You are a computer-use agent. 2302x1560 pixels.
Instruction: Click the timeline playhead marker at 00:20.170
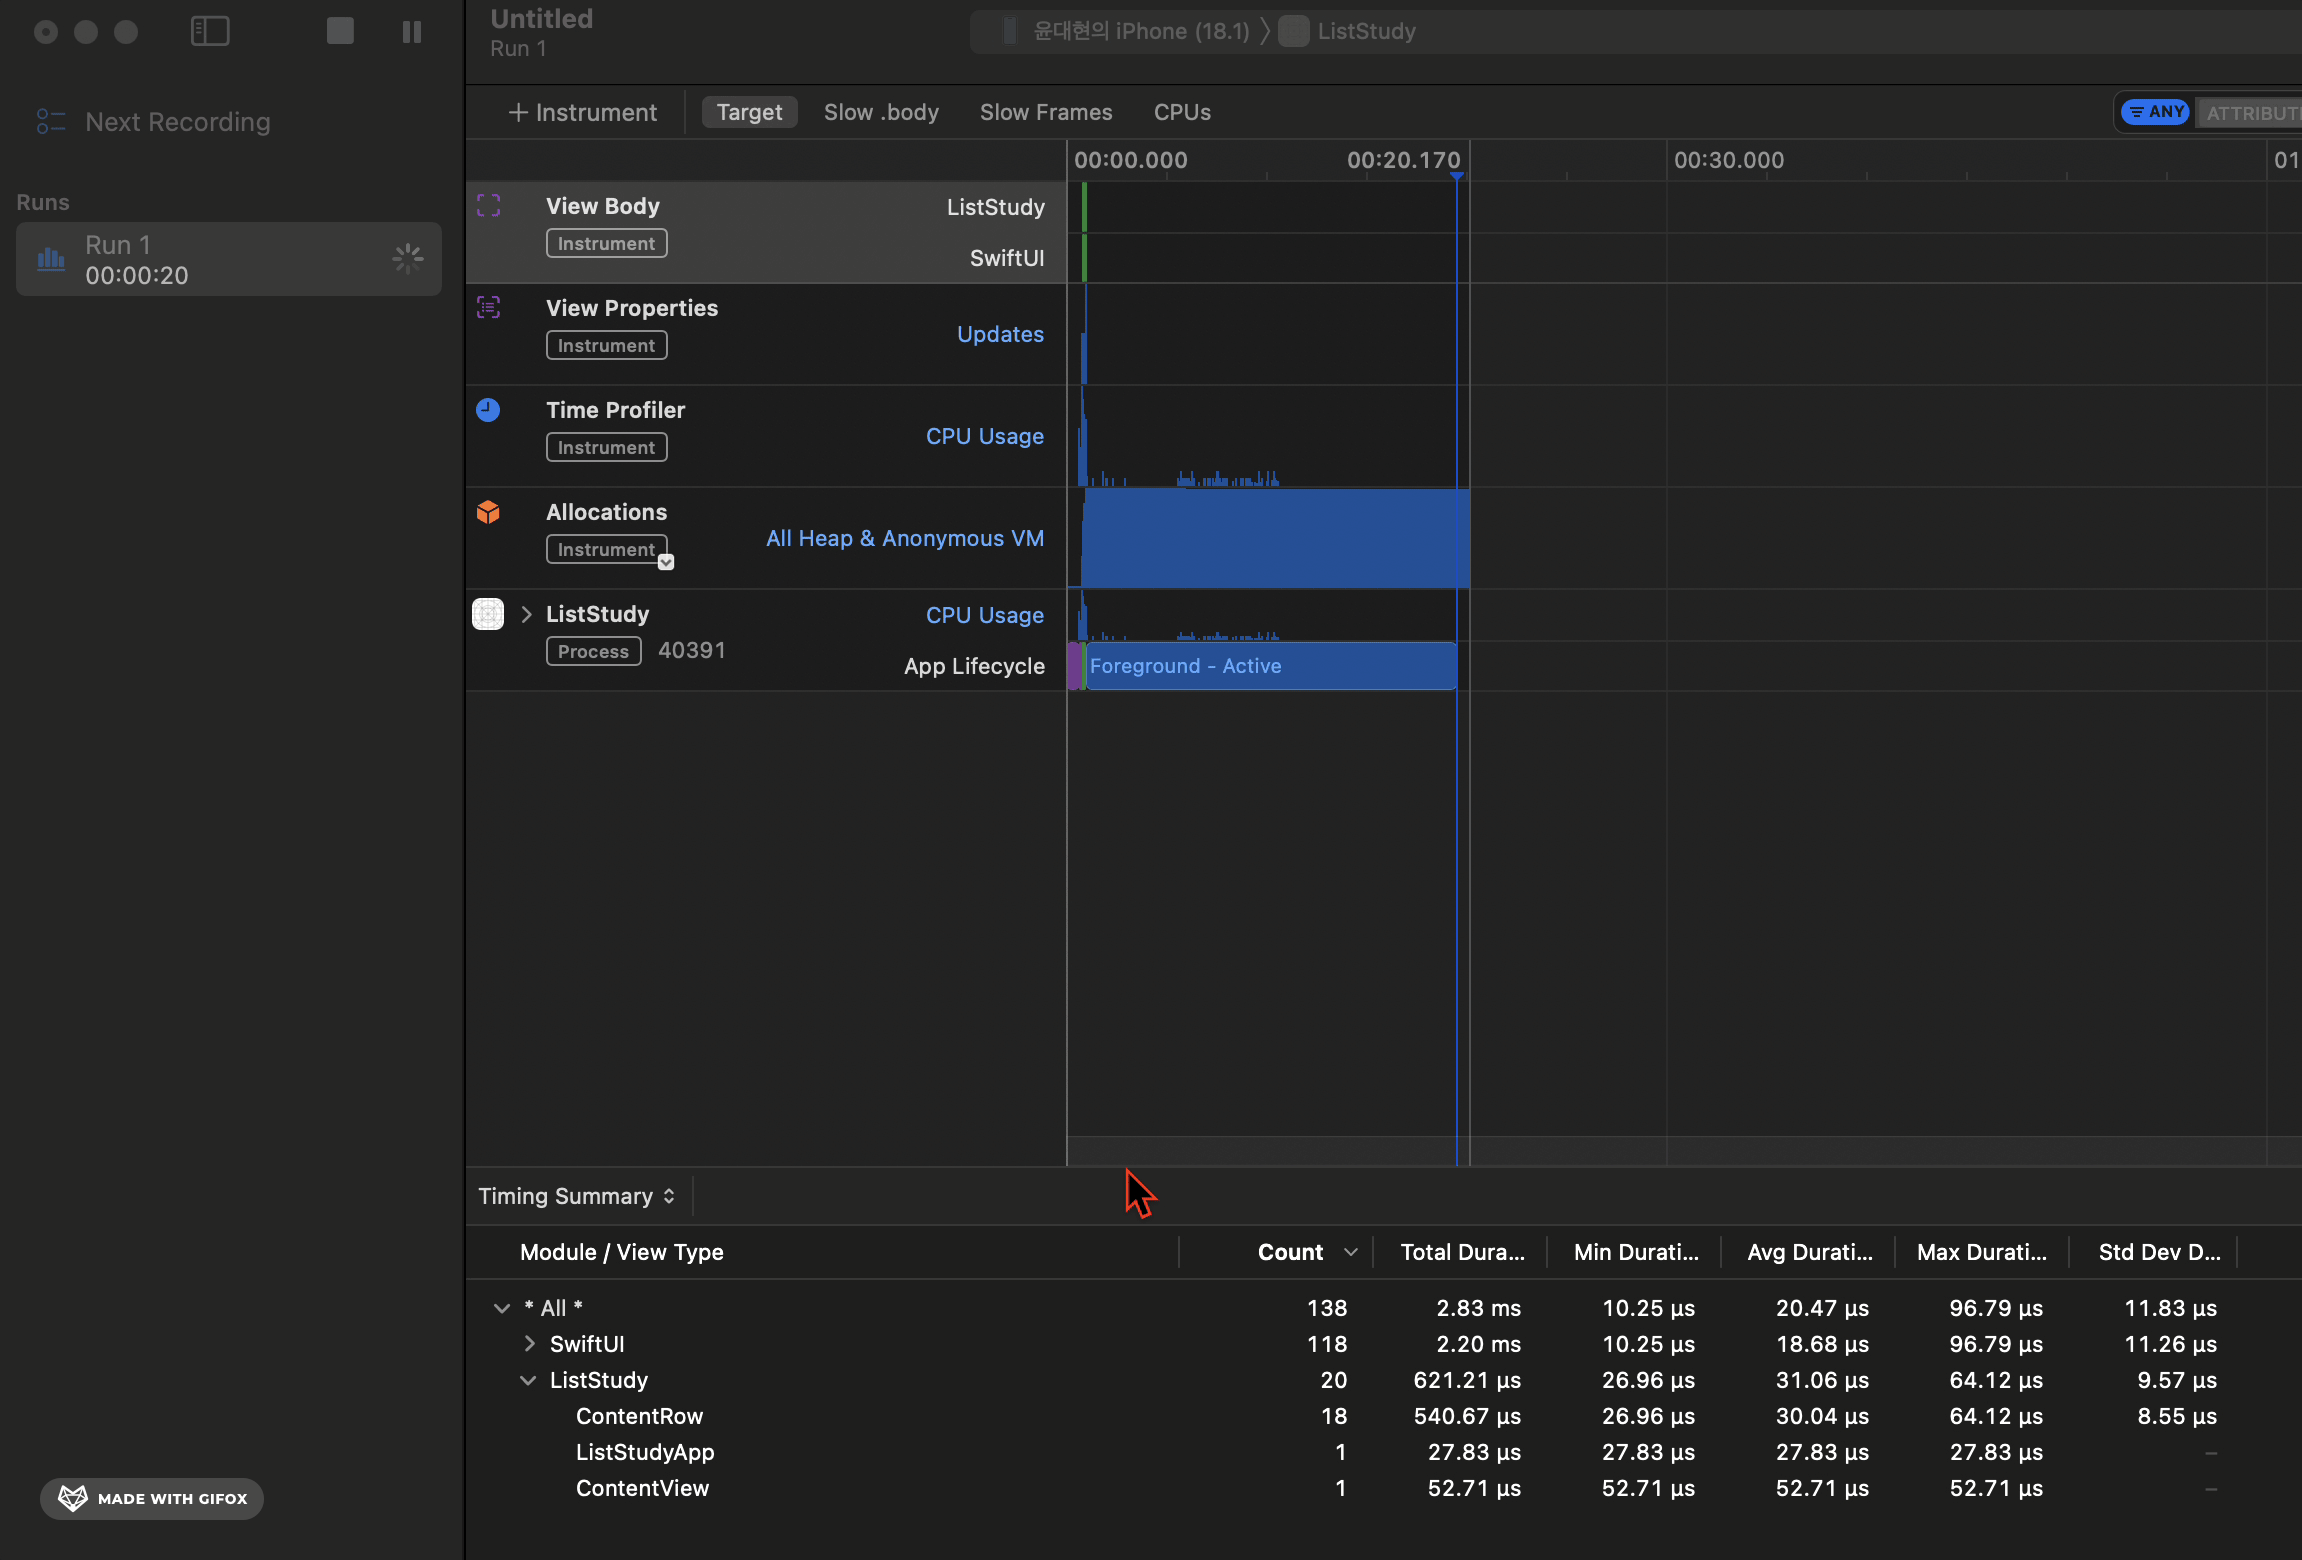[x=1457, y=176]
